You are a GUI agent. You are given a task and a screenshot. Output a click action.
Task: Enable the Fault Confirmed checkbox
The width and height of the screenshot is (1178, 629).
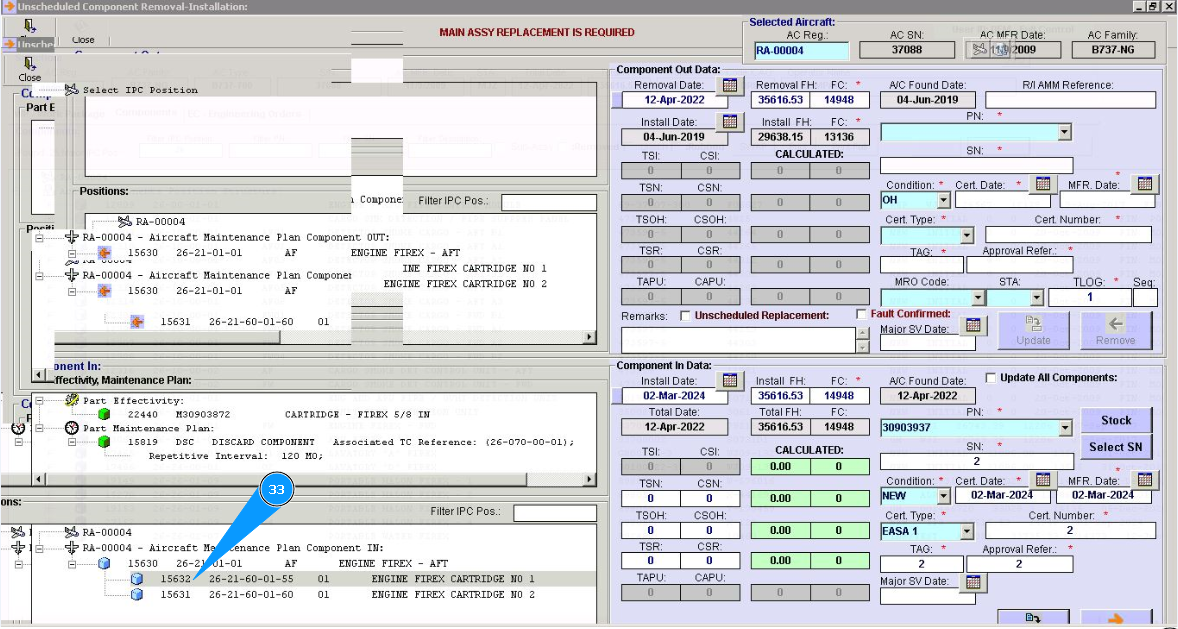click(862, 314)
